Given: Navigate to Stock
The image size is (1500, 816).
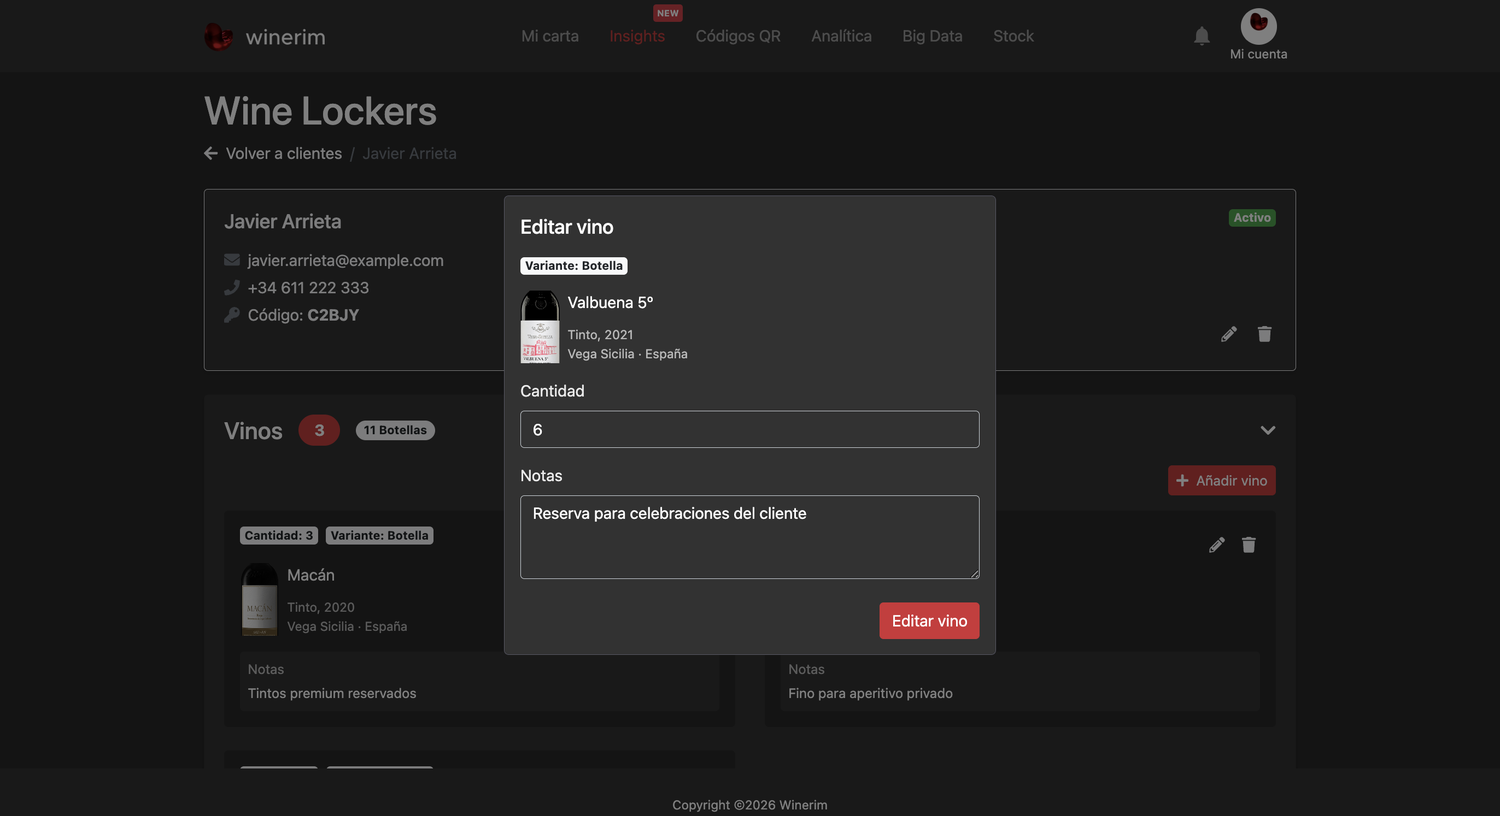Looking at the screenshot, I should 1013,36.
